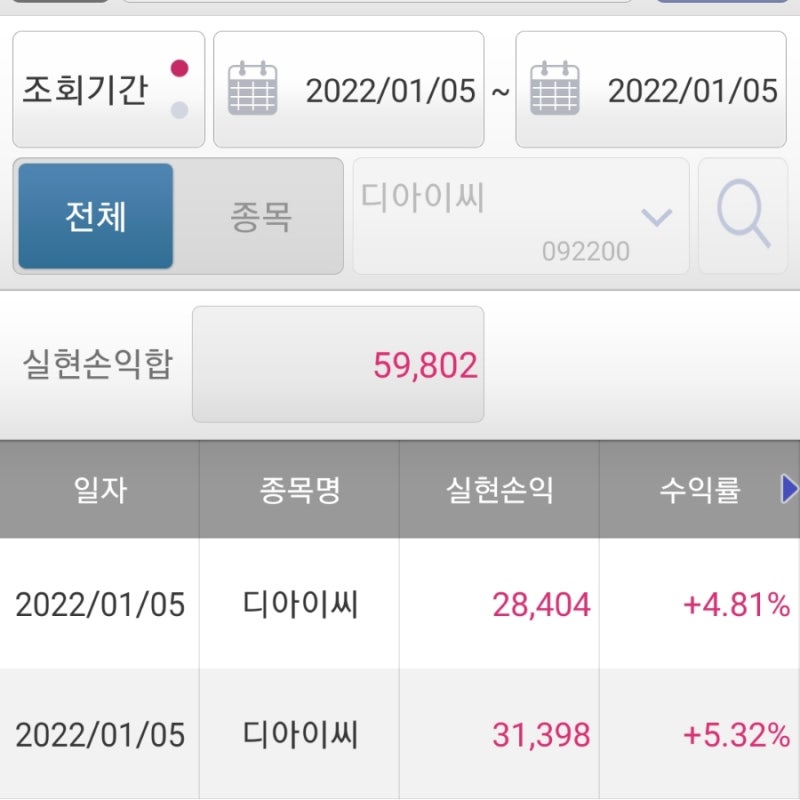Open the end date calendar icon
Screen dimensions: 800x800
tap(555, 88)
